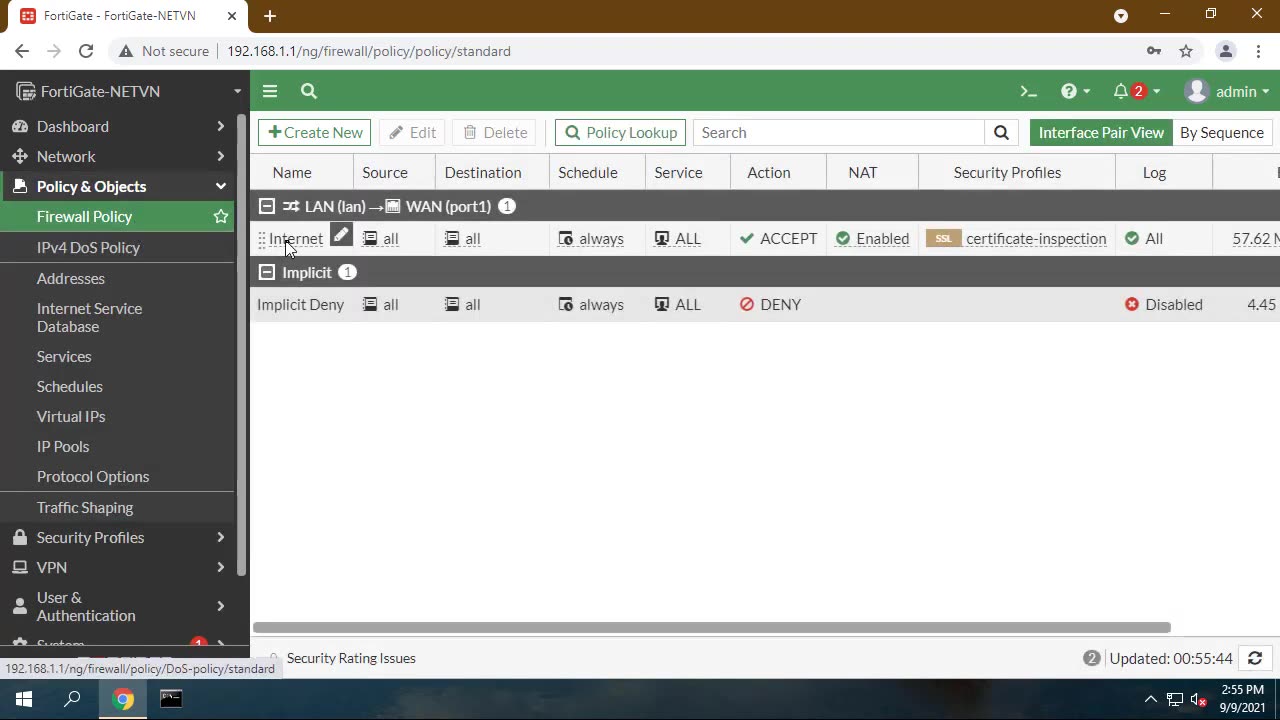Viewport: 1280px width, 720px height.
Task: Click NAT Enabled in Internet policy row
Action: (872, 238)
